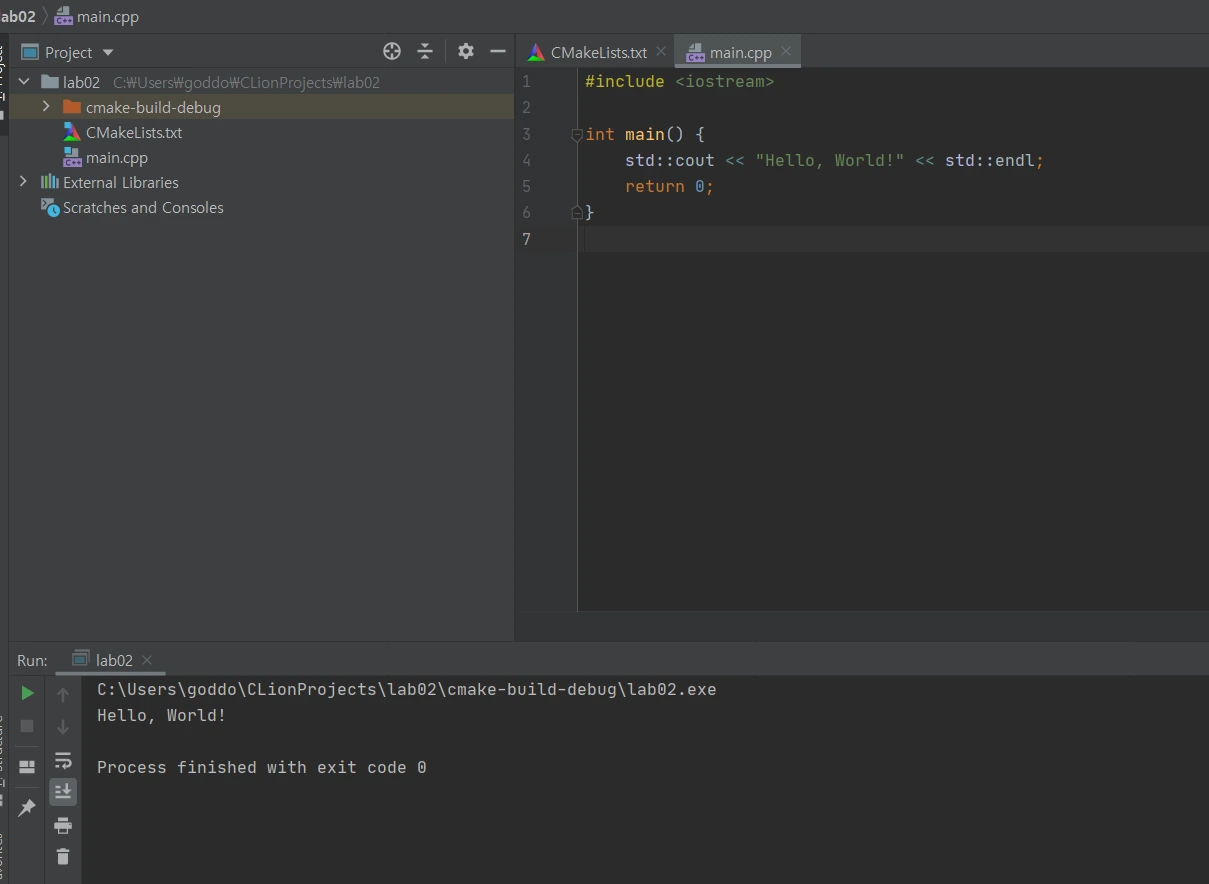Click "return 0;" in the editor
The image size is (1209, 884).
click(670, 186)
